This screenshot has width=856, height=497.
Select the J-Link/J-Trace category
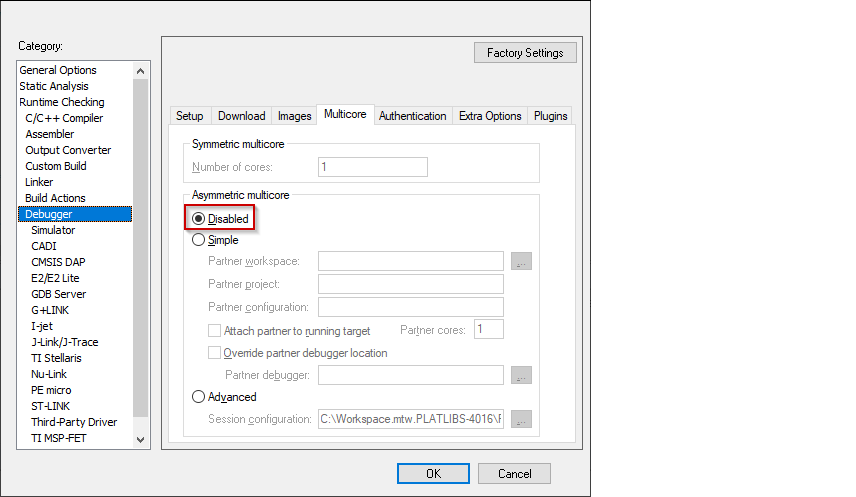click(x=65, y=342)
